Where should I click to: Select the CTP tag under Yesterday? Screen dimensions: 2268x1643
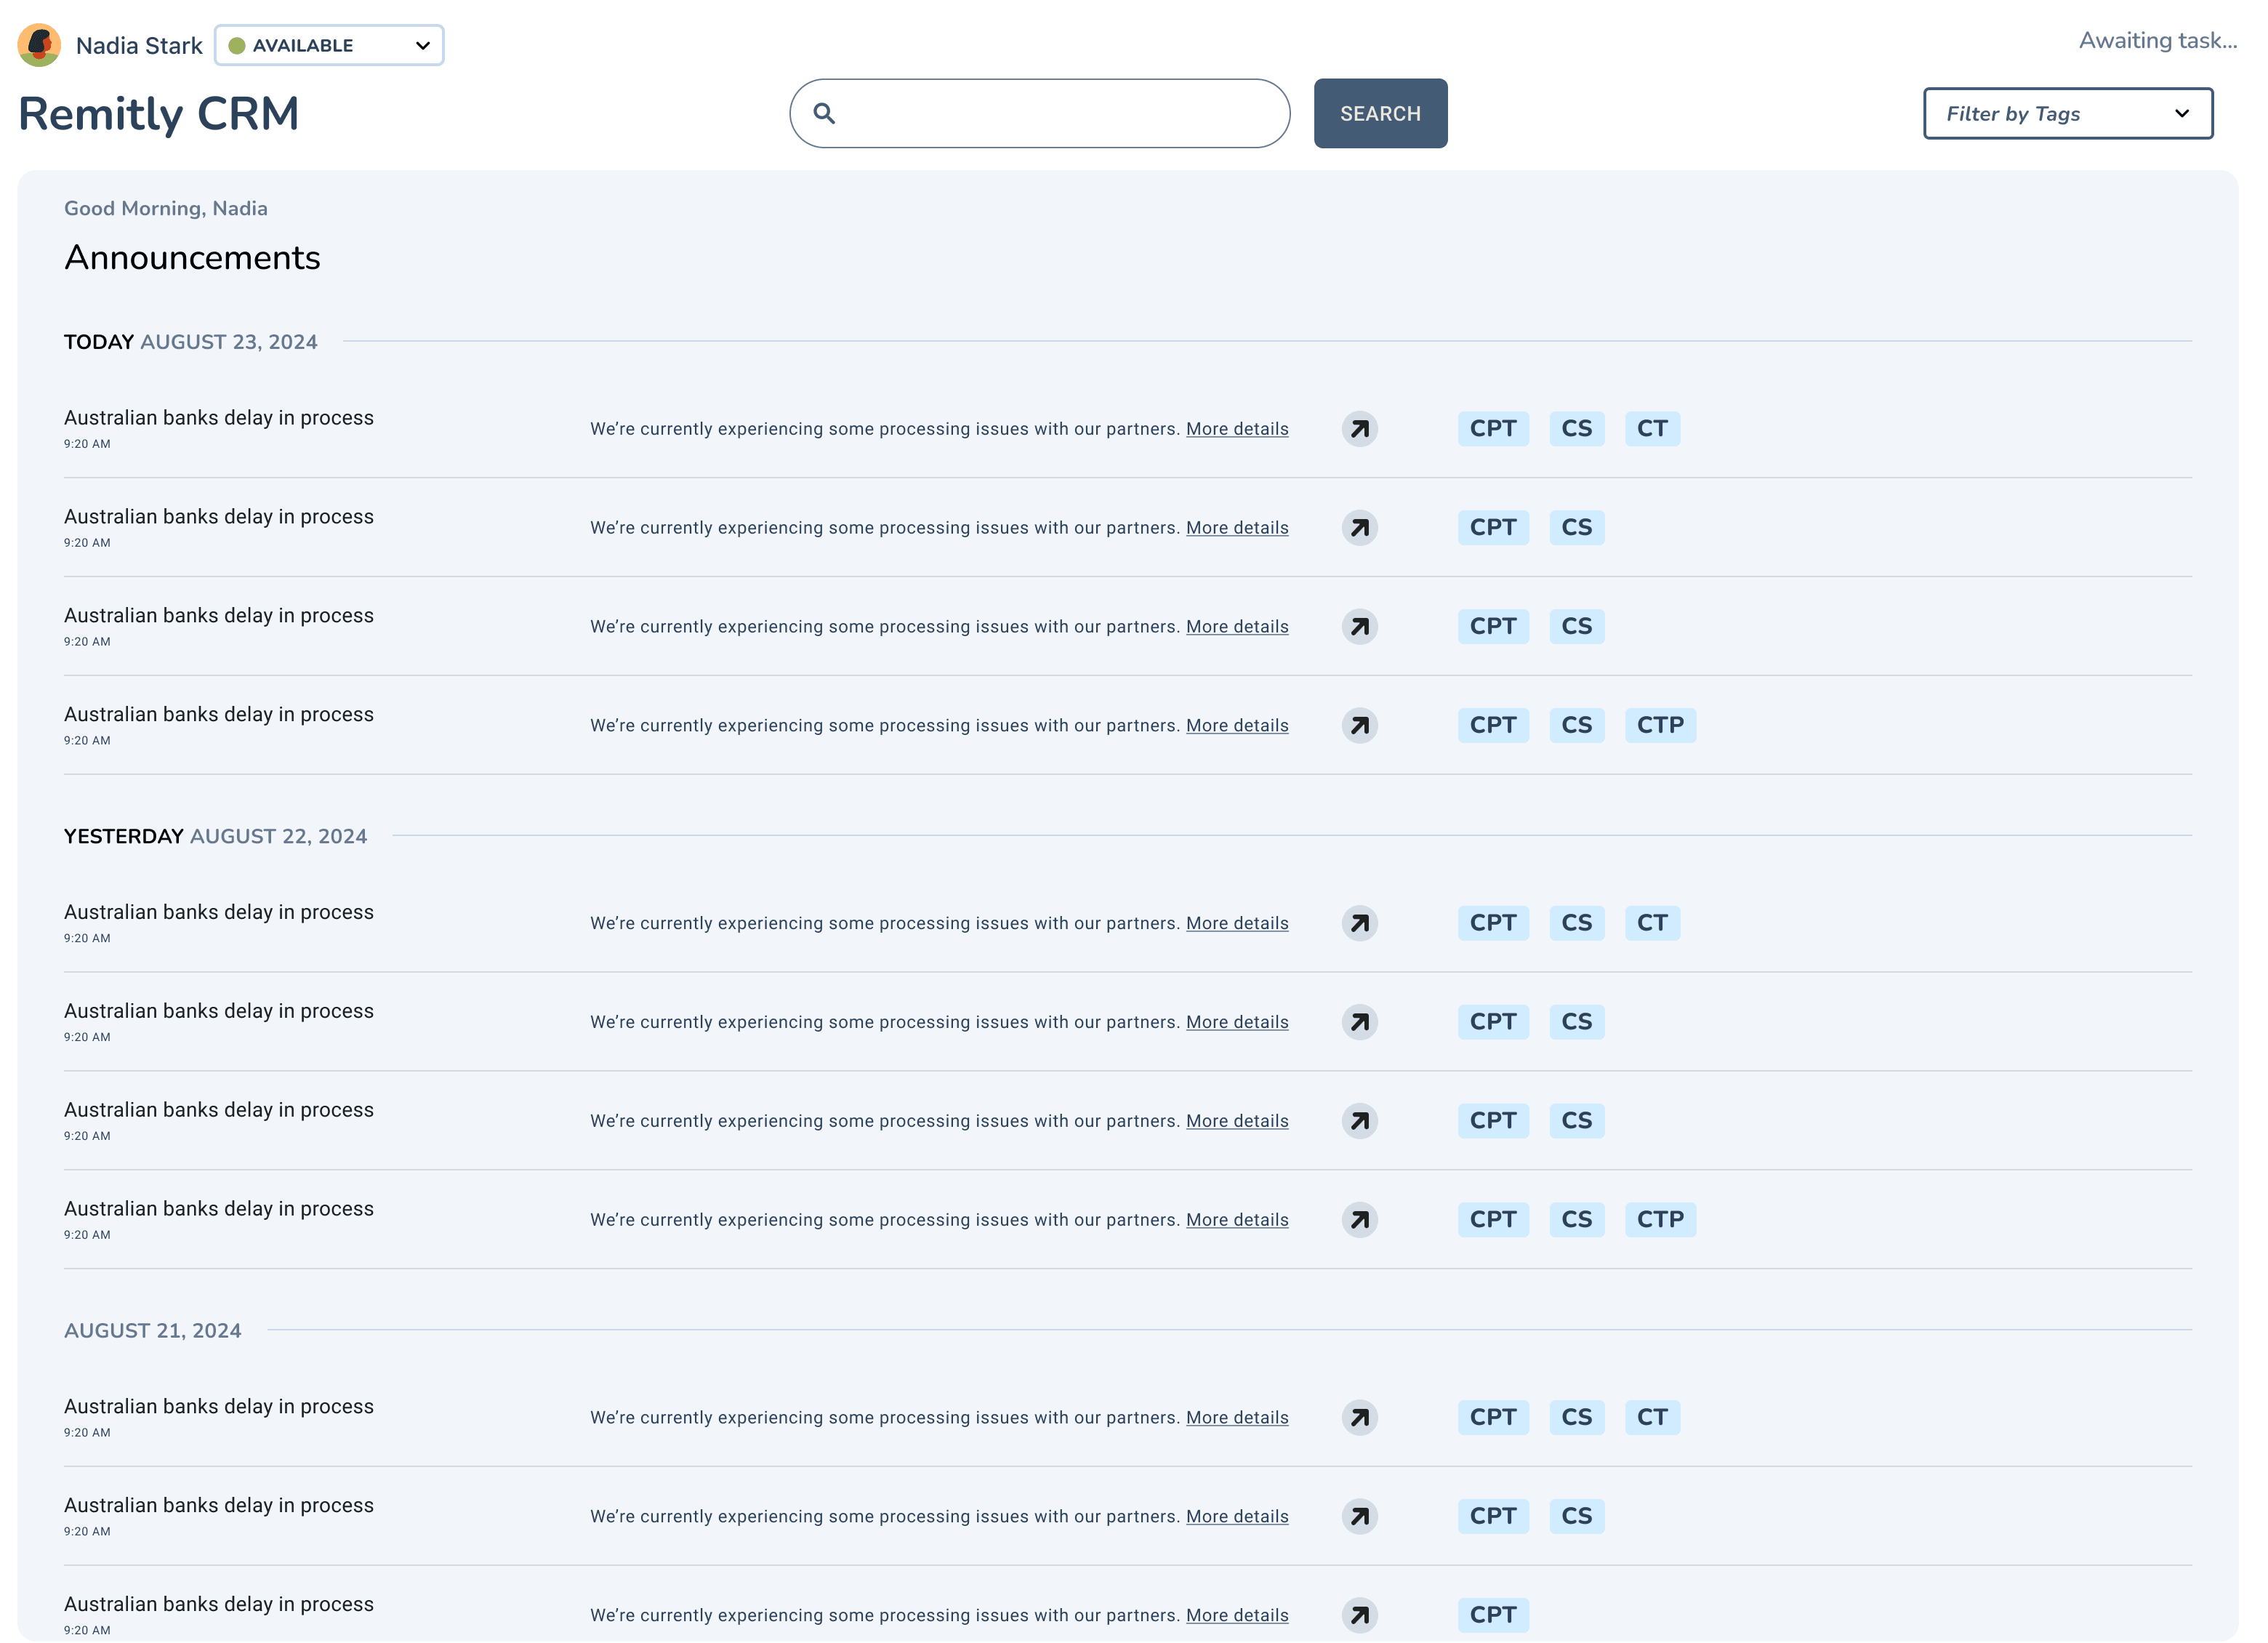pyautogui.click(x=1660, y=1220)
